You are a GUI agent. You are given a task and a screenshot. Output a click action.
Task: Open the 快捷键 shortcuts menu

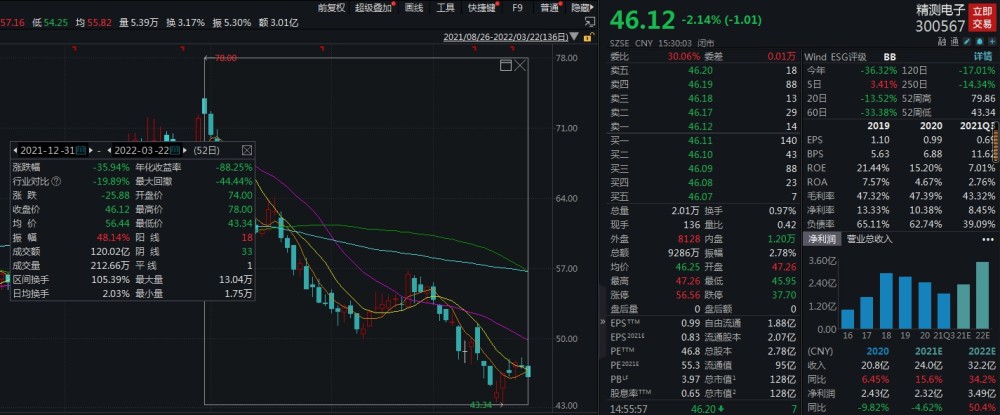[482, 8]
